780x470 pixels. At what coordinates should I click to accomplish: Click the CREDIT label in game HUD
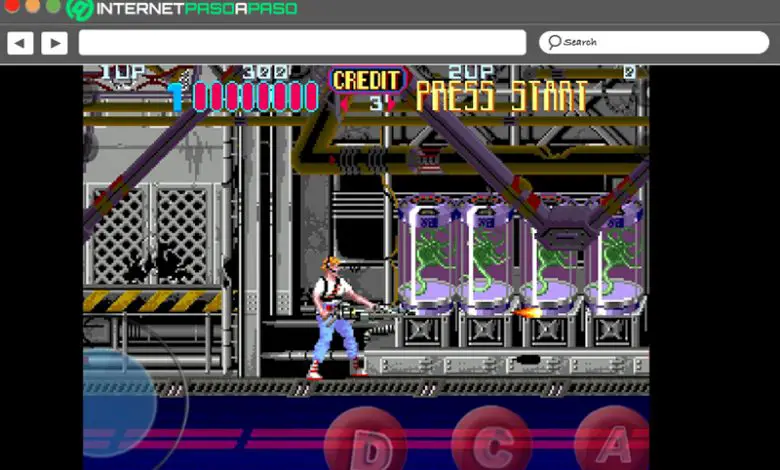coord(367,80)
